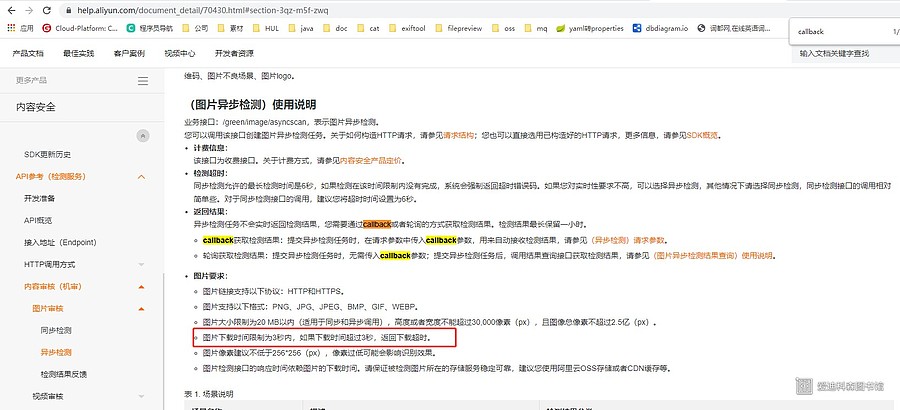Screen dimensions: 900x410
Task: Open the 开发者资源 top menu
Action: coord(234,53)
